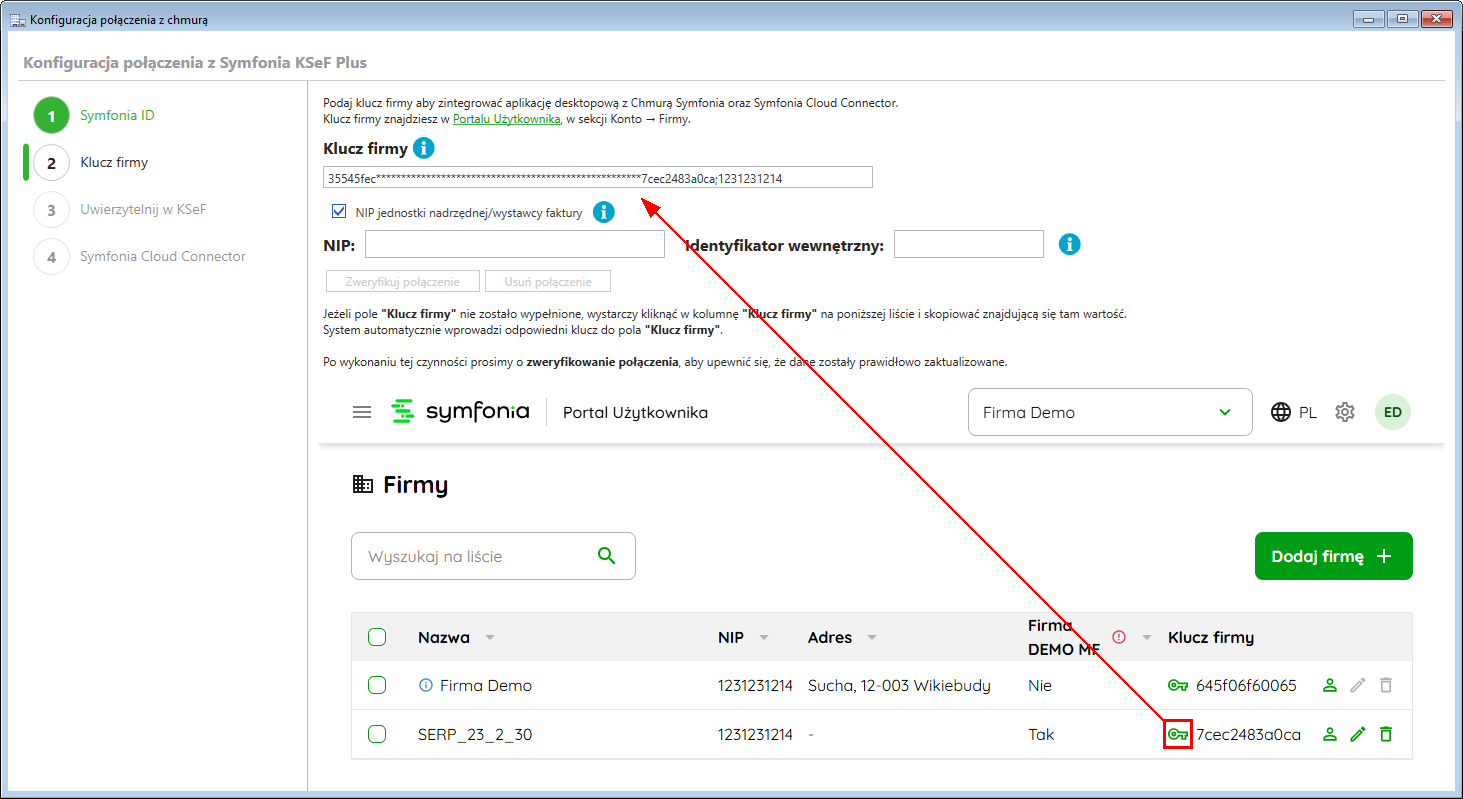Click into the NIP input field
The width and height of the screenshot is (1463, 799).
point(515,244)
